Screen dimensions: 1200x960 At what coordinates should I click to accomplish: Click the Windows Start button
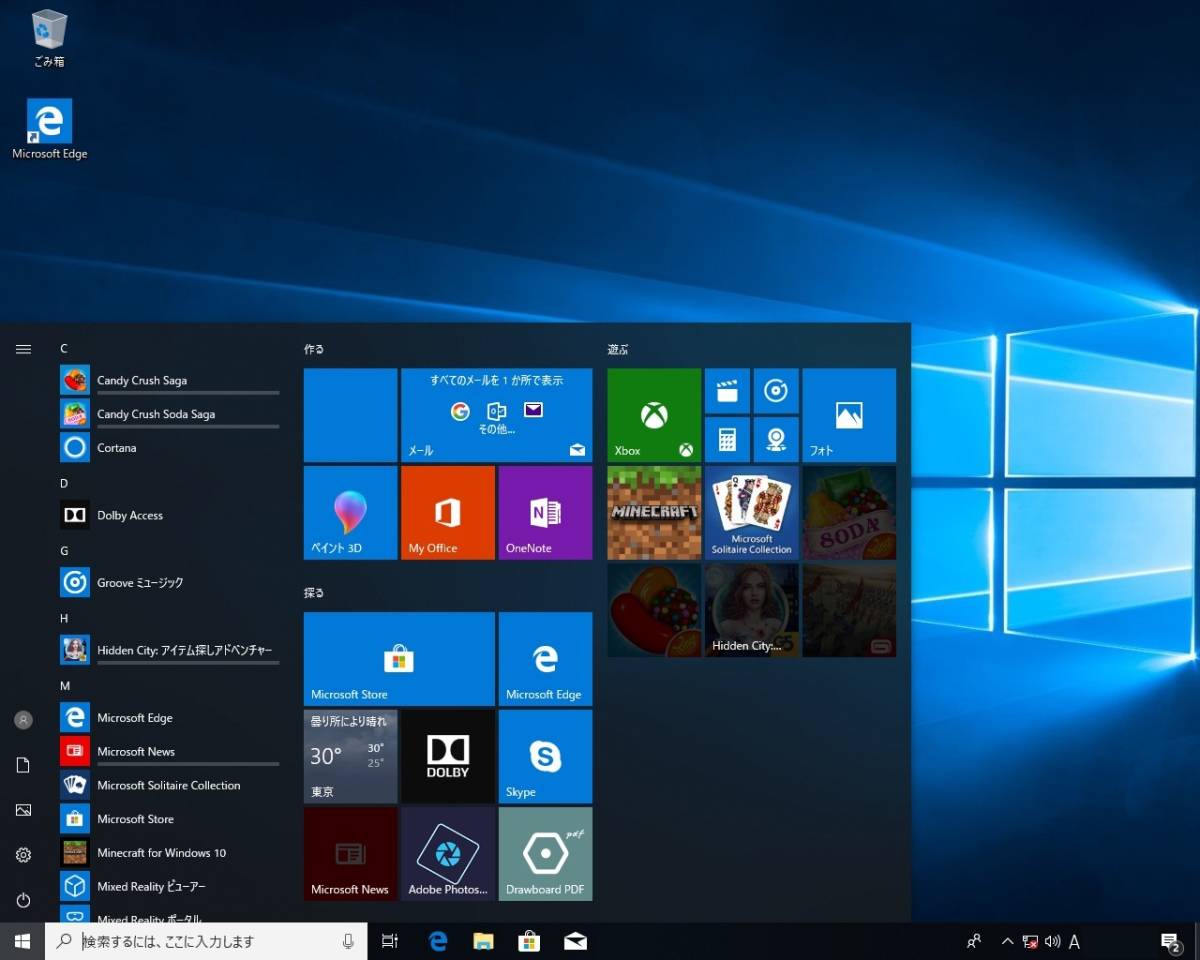22,941
